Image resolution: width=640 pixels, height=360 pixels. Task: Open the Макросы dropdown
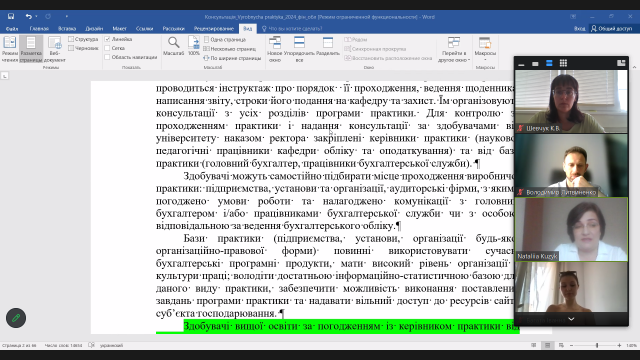pos(485,48)
